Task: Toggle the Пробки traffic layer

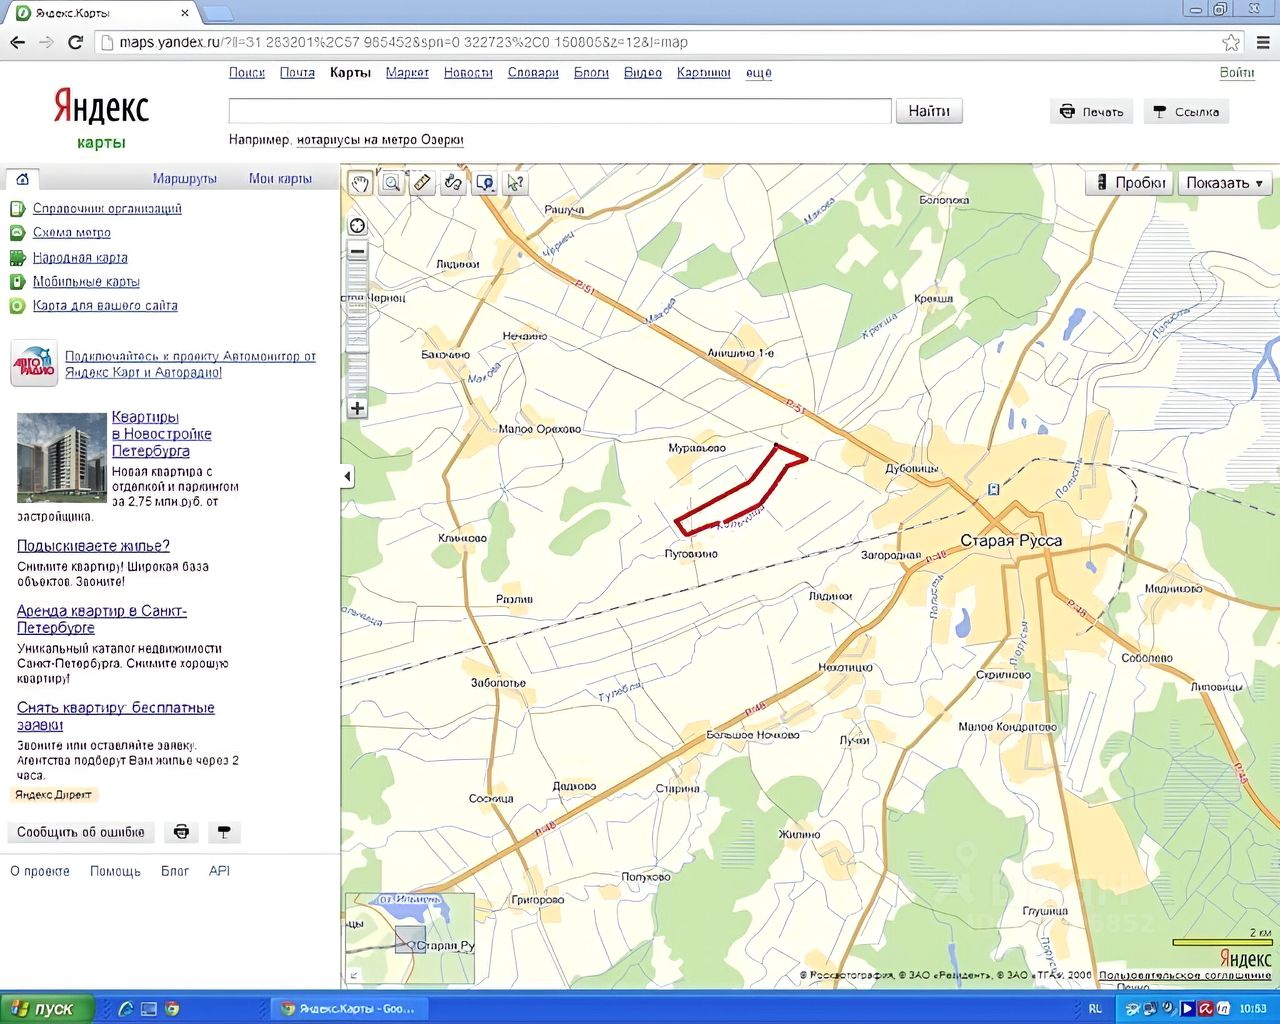Action: point(1130,183)
